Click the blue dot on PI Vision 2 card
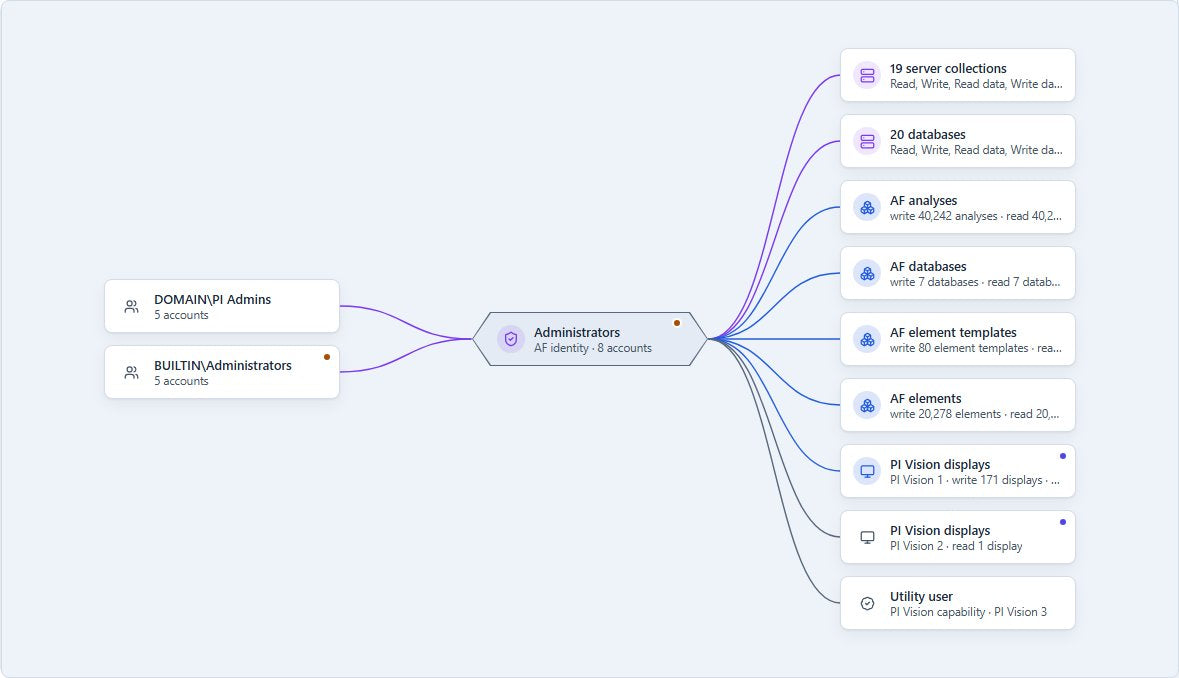 coord(1062,522)
